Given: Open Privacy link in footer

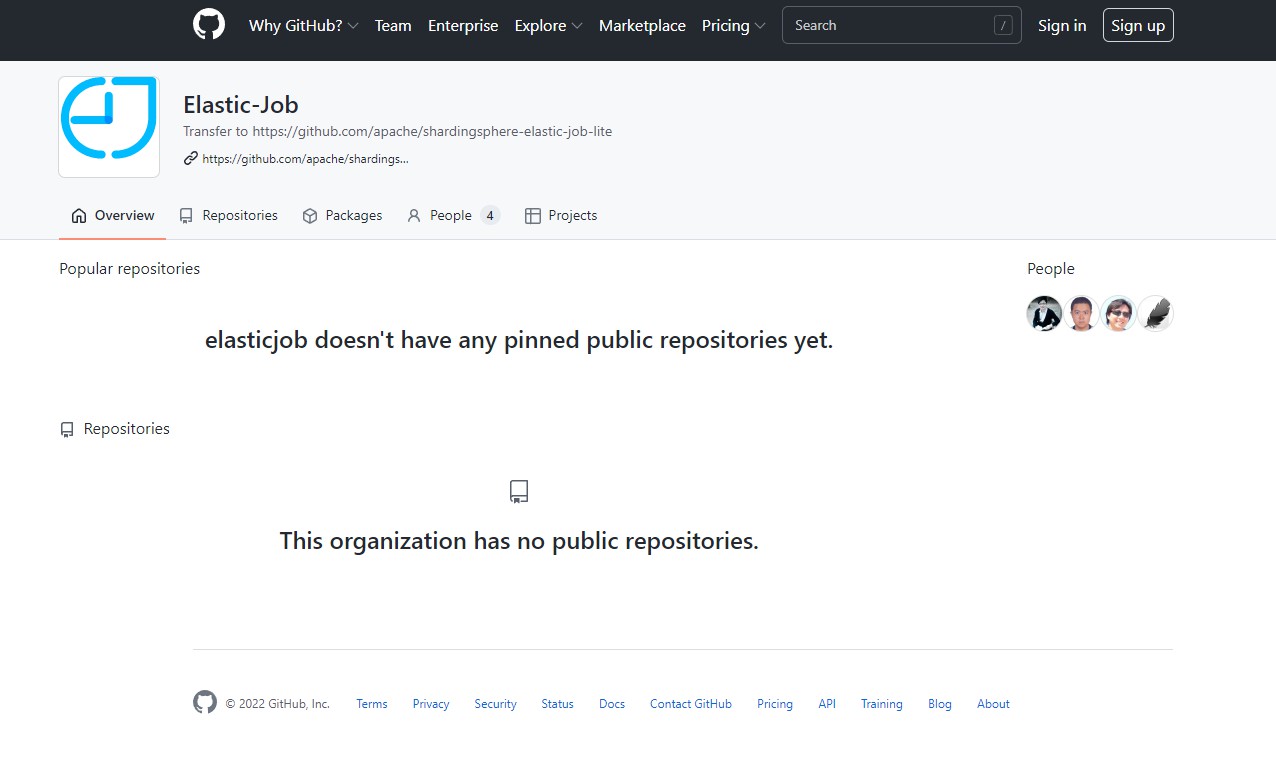Looking at the screenshot, I should 431,704.
